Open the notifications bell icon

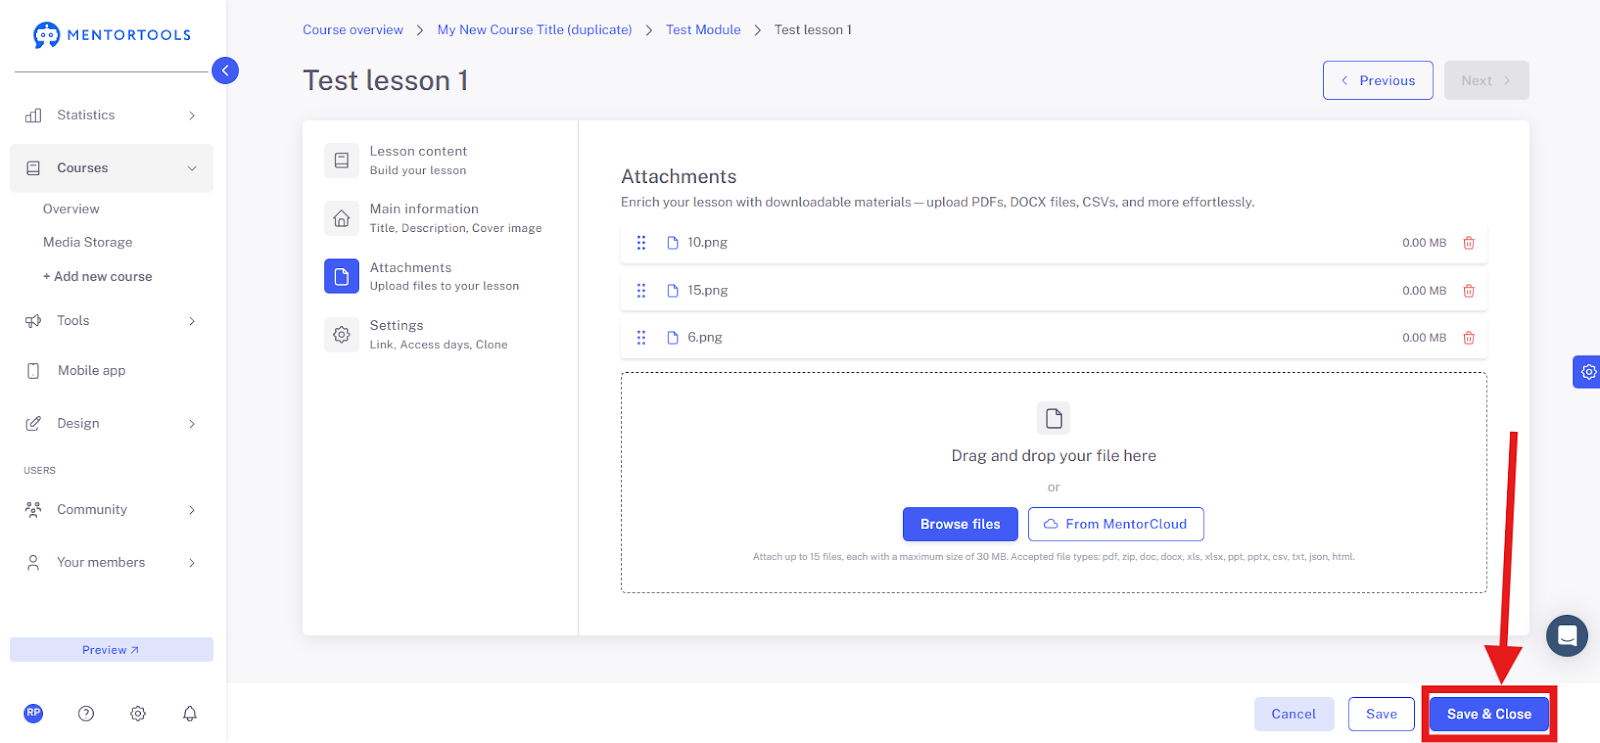tap(190, 713)
